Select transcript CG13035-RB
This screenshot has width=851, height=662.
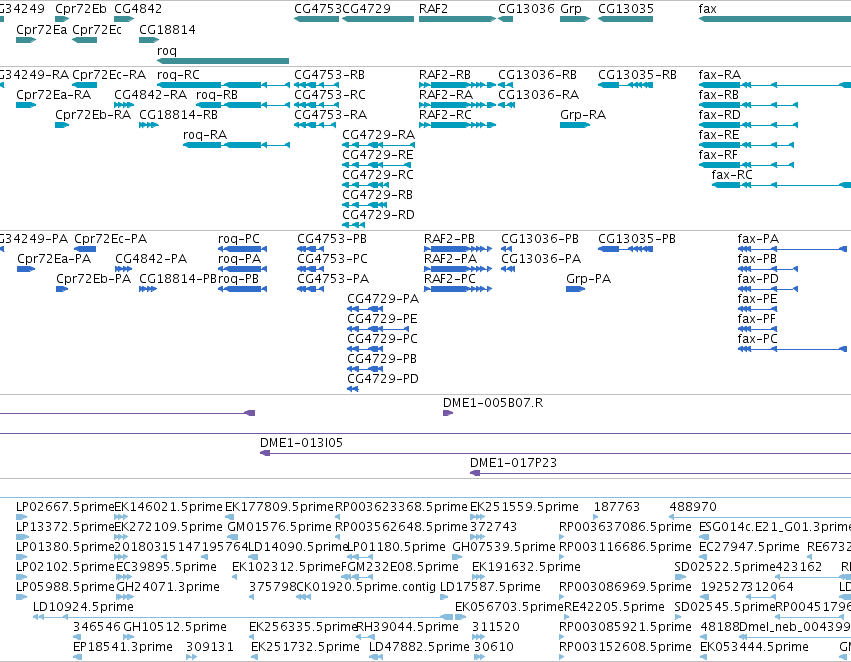click(x=625, y=85)
